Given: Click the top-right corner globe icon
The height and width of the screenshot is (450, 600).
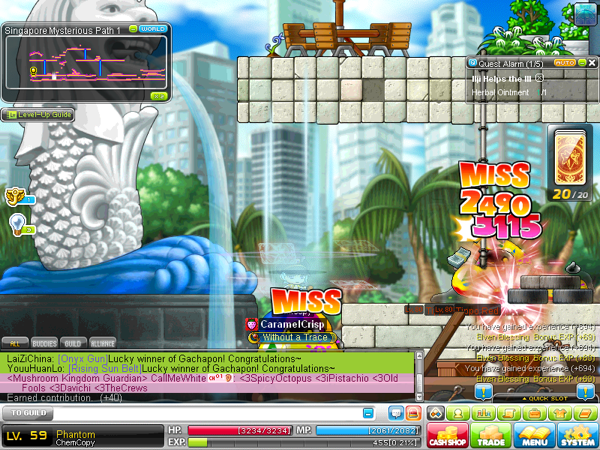Looking at the screenshot, I should pos(585,14).
